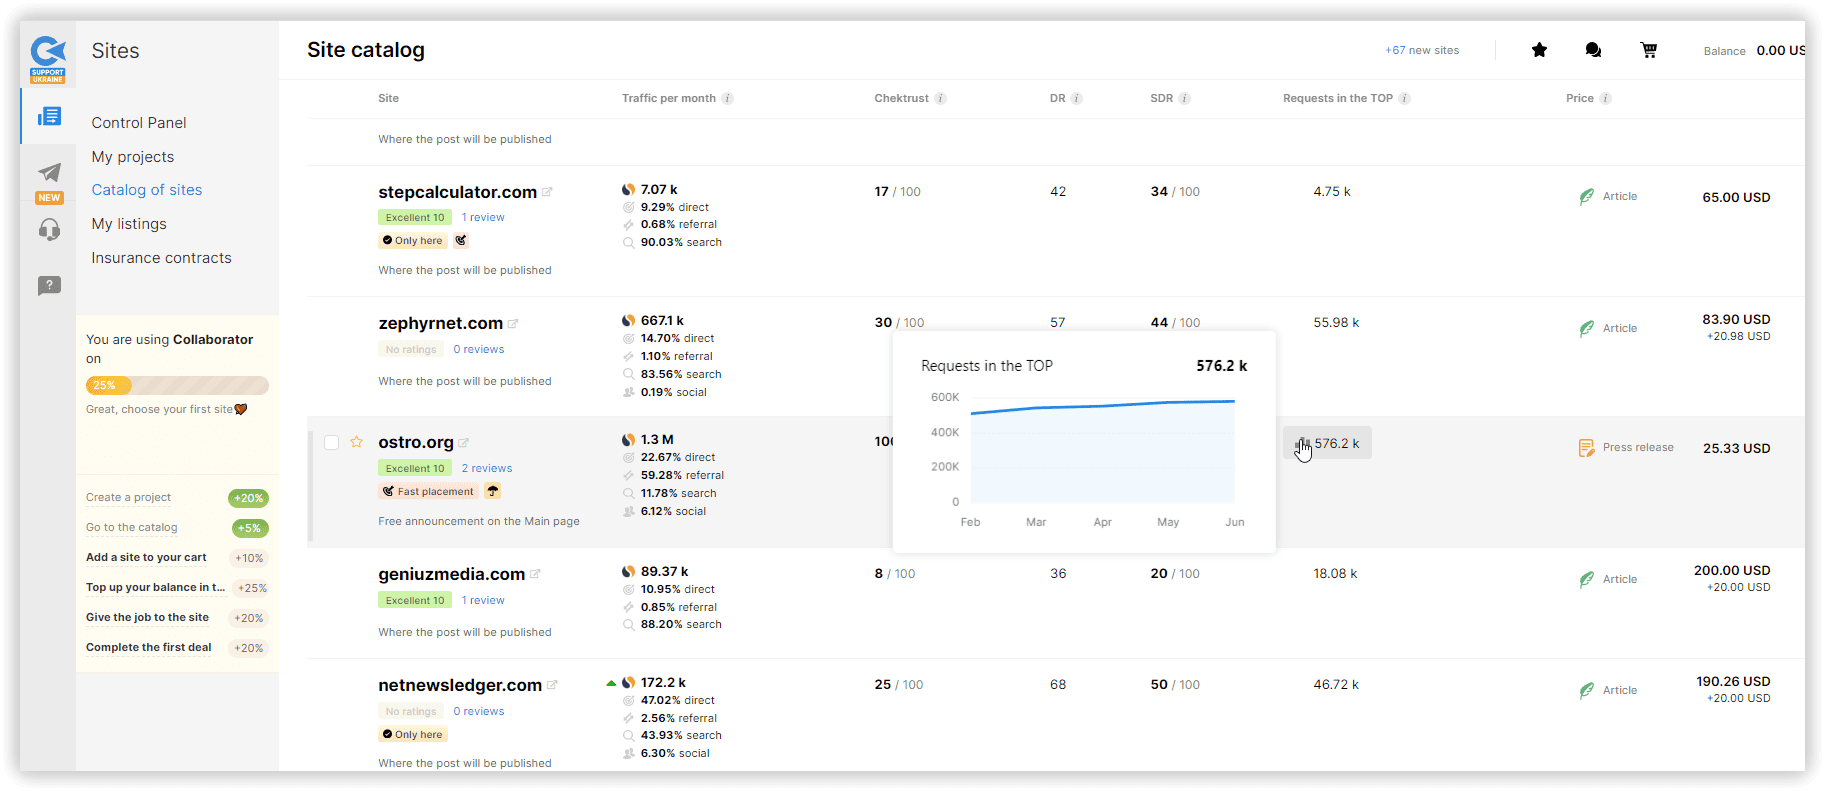The width and height of the screenshot is (1825, 791).
Task: Open the paper plane icon marked NEW
Action: (x=49, y=172)
